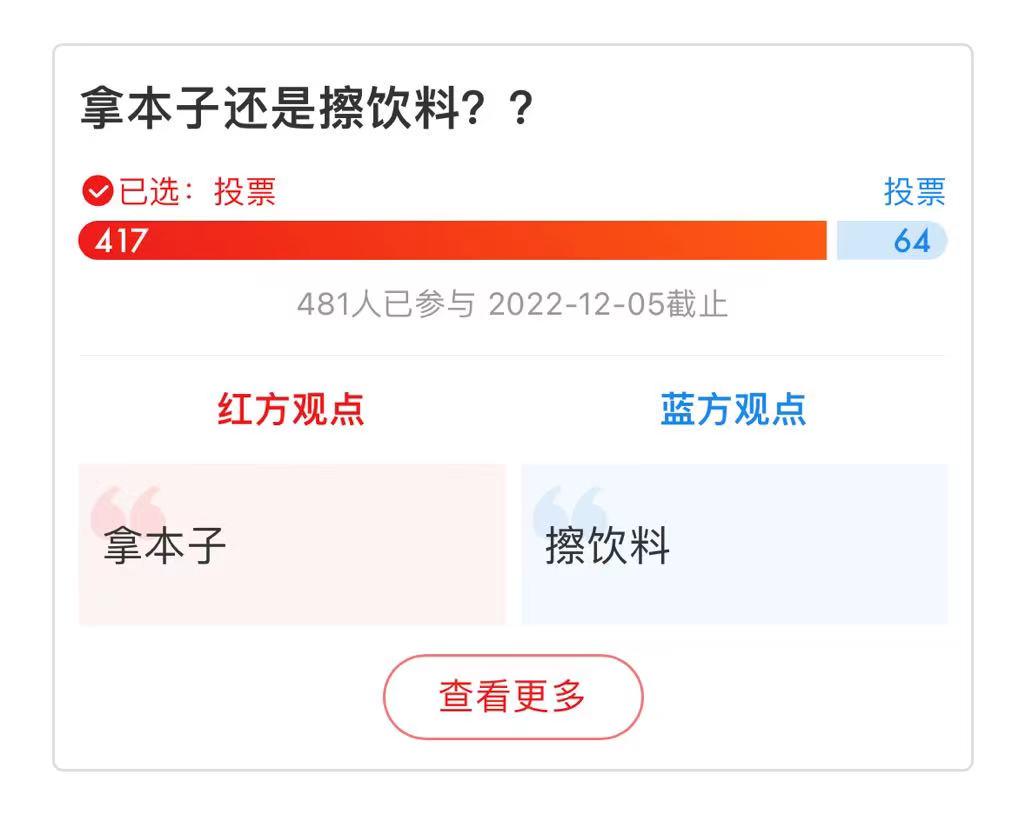Click the 2022-12-05截止 deadline text

(x=610, y=308)
